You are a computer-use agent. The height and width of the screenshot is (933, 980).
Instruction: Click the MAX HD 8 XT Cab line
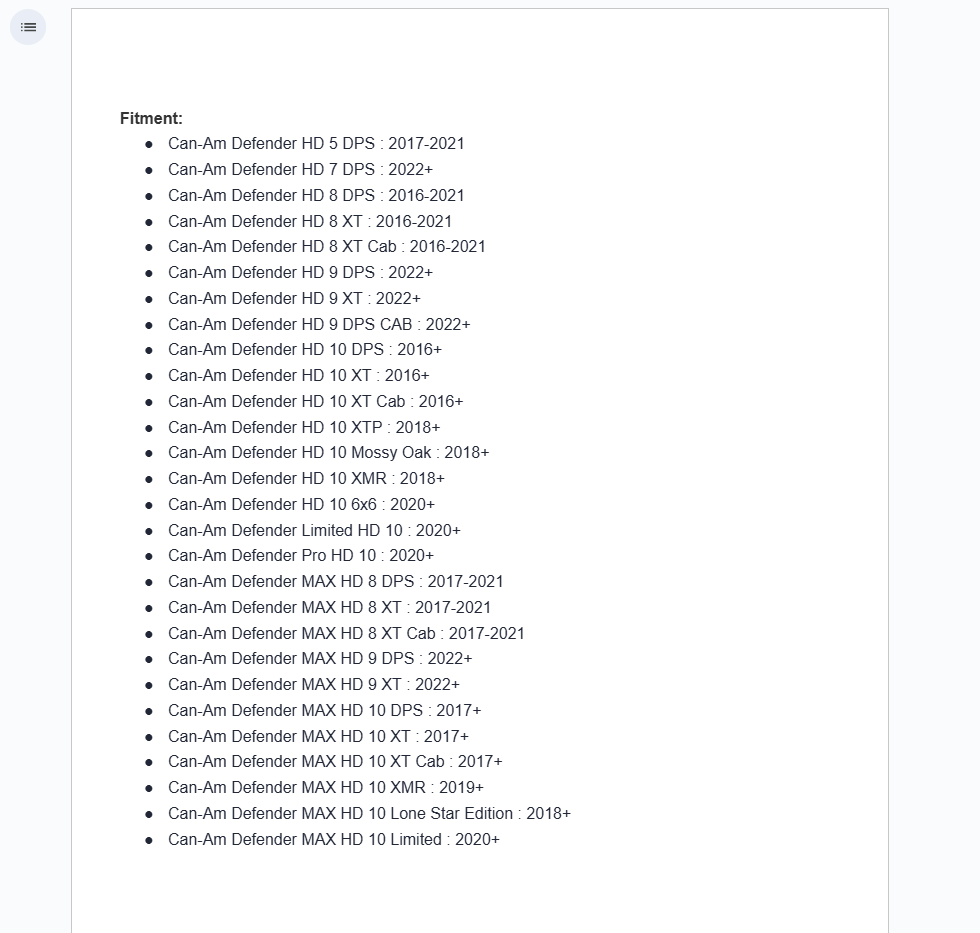(x=346, y=634)
